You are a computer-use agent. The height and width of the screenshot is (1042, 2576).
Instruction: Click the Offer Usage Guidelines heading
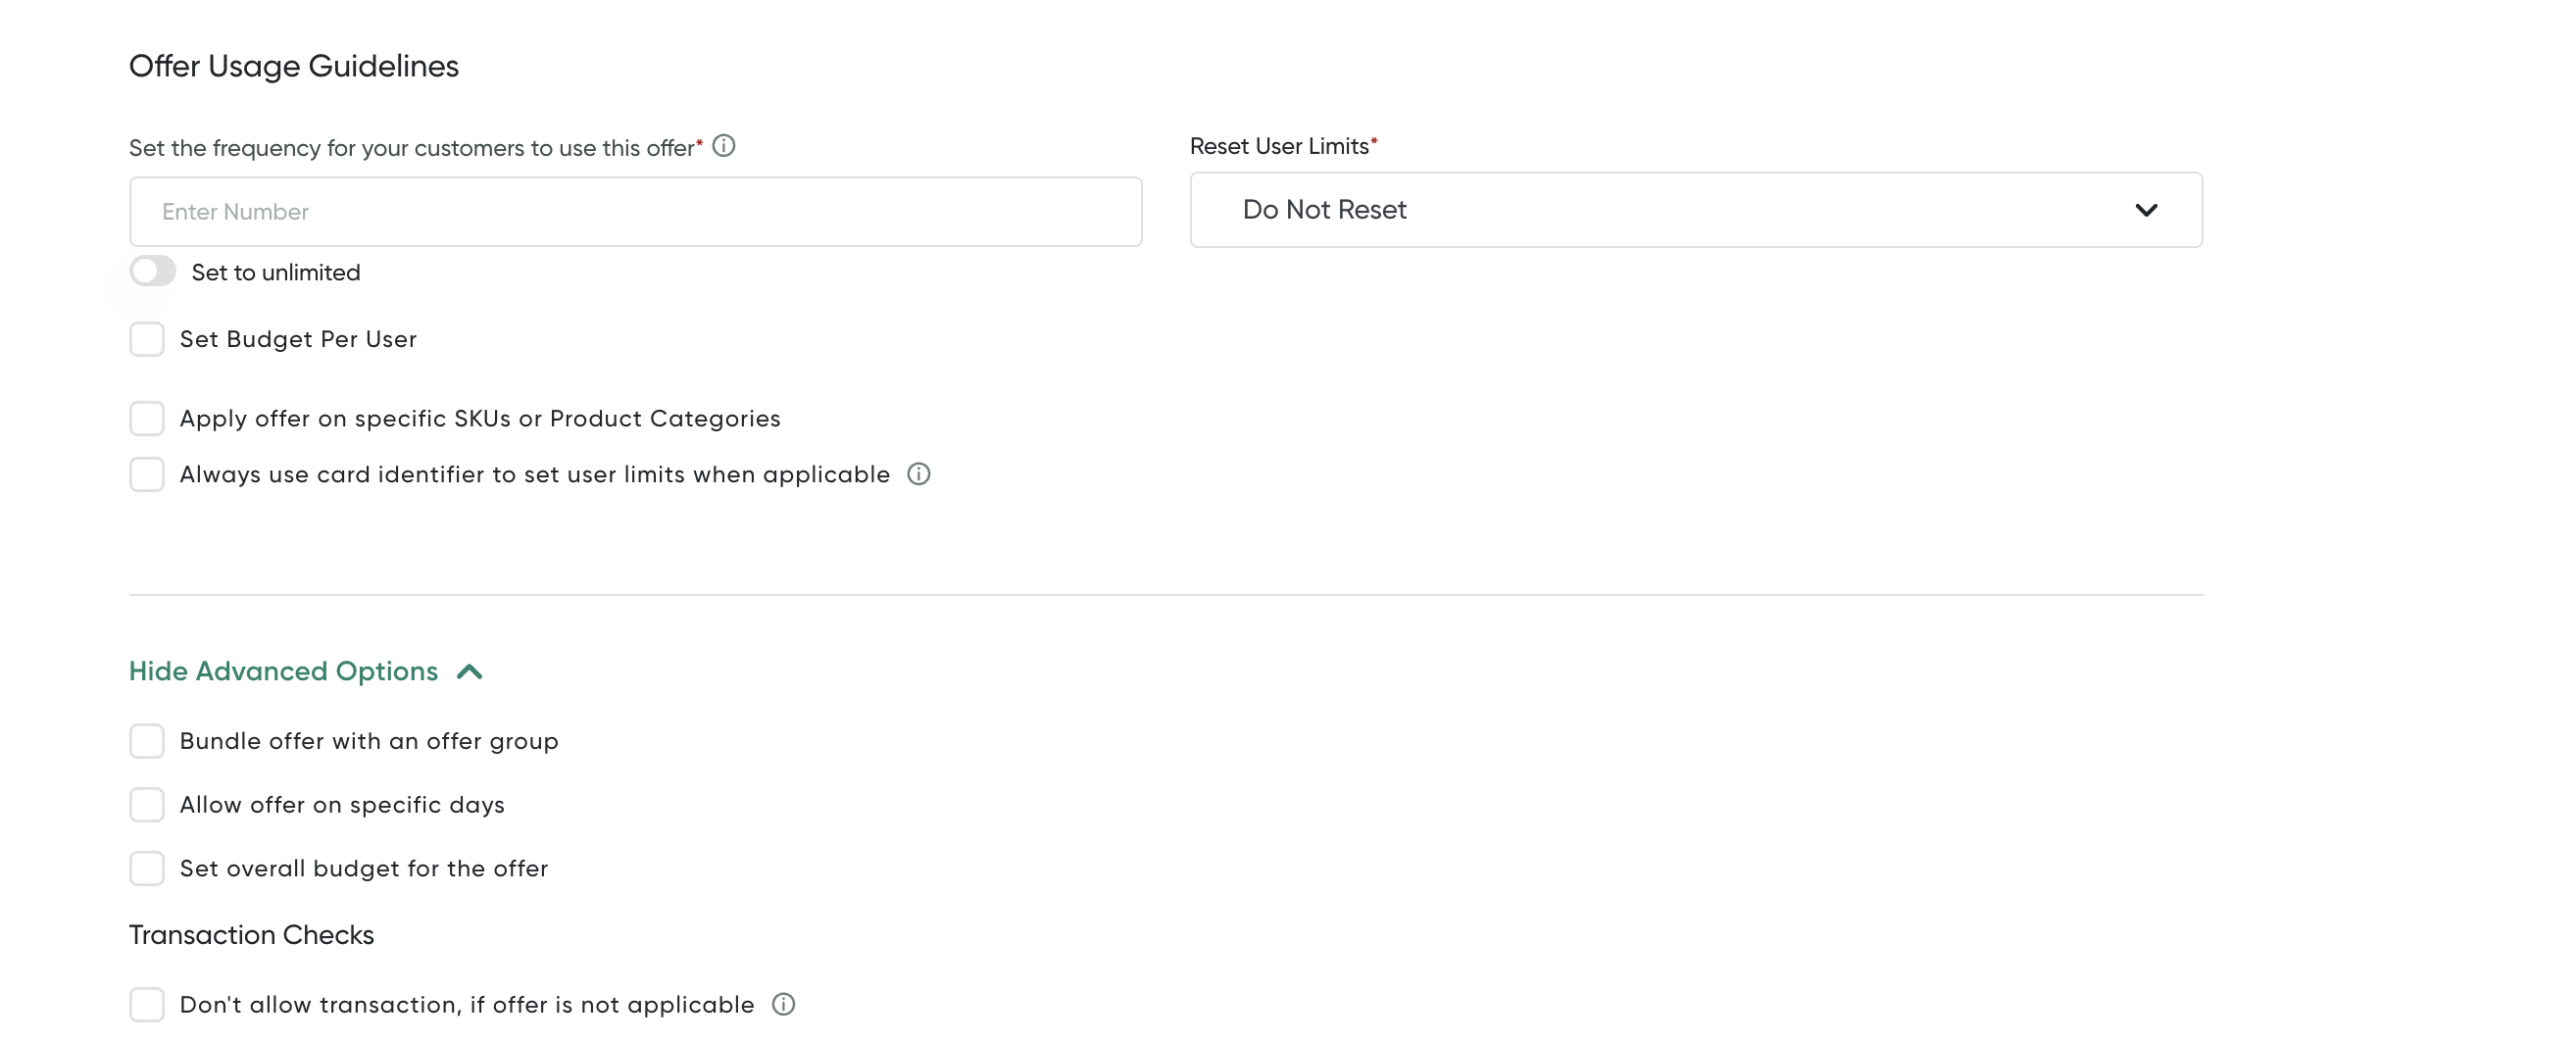click(293, 66)
